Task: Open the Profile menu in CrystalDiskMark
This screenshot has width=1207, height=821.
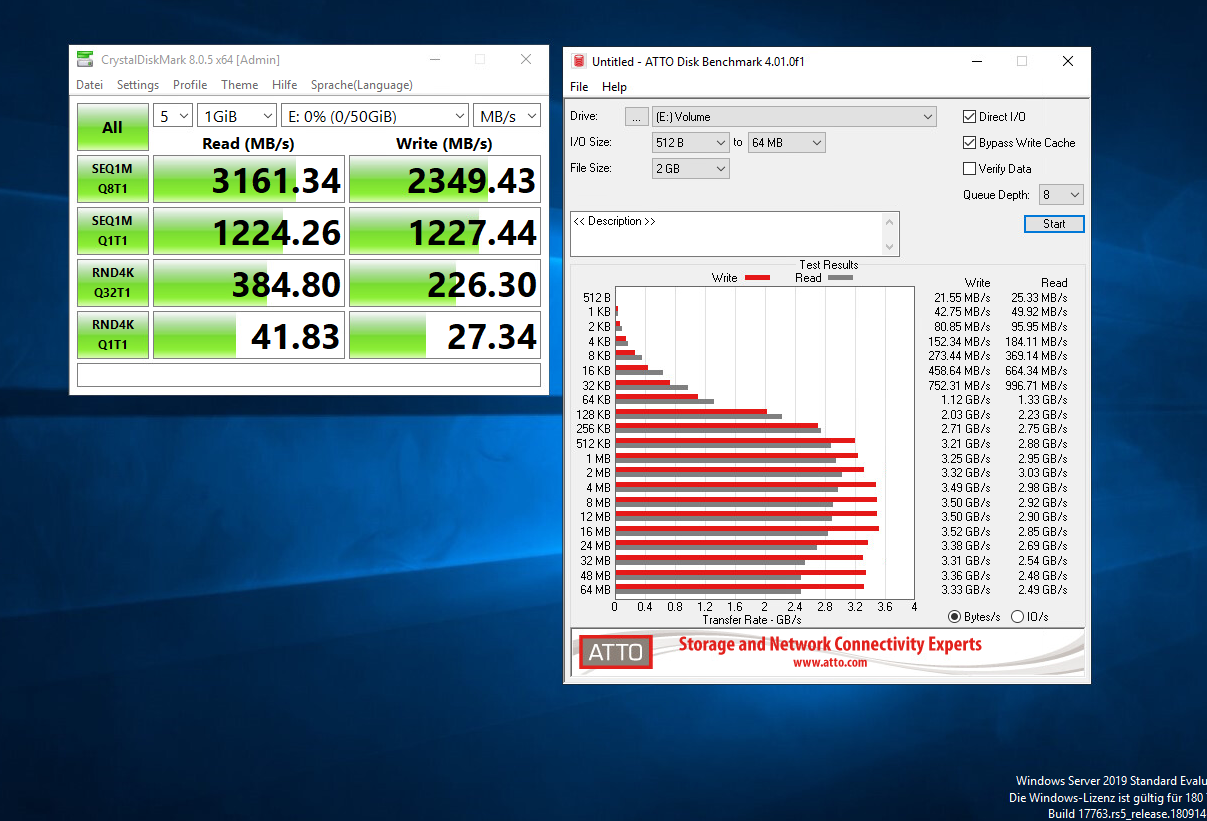Action: click(x=190, y=85)
